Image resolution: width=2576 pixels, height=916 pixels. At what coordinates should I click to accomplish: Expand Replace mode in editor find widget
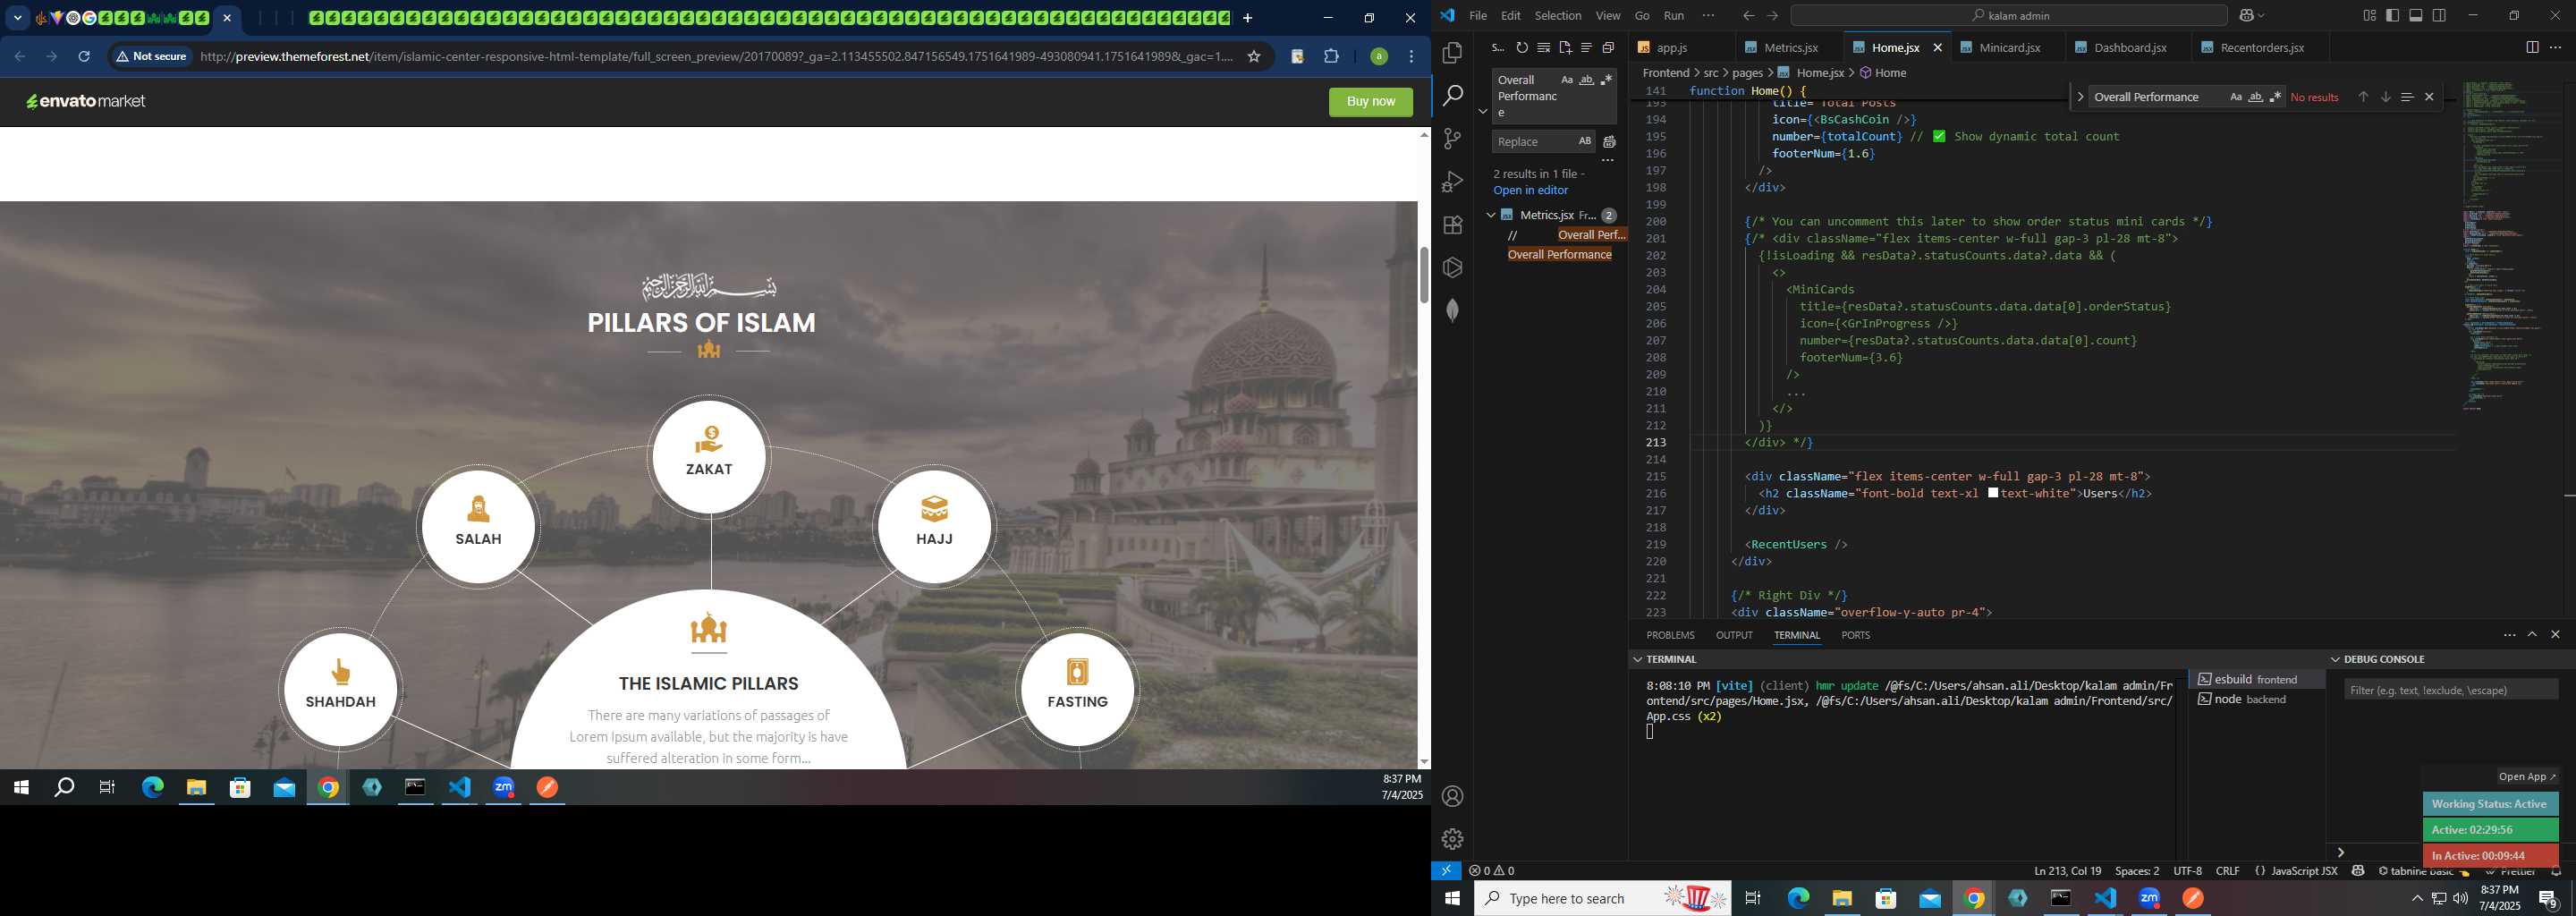(2080, 97)
